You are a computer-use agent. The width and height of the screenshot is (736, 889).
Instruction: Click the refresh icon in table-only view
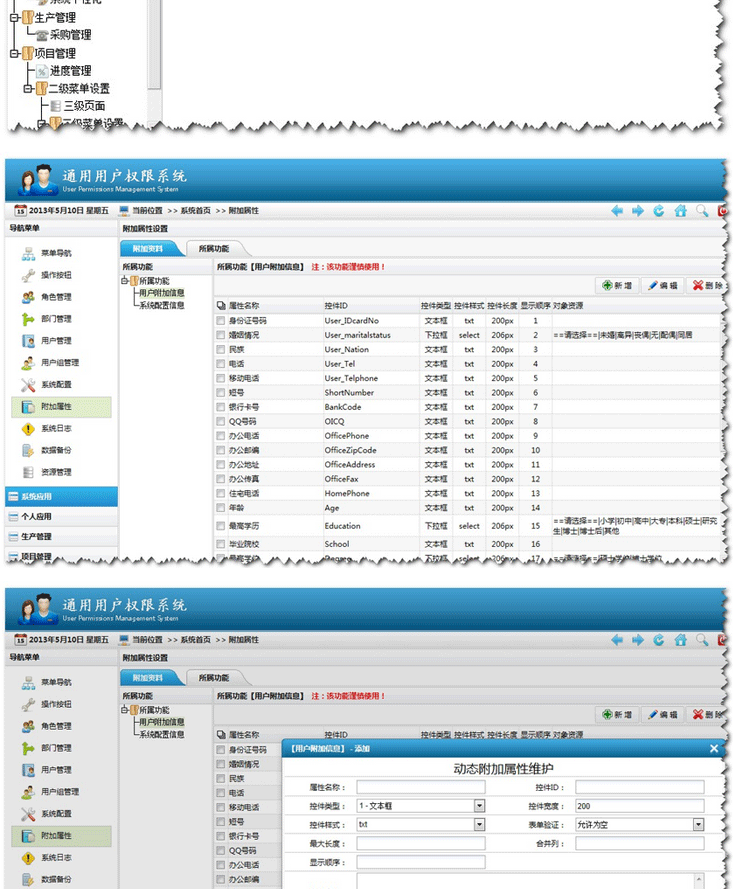tap(659, 211)
